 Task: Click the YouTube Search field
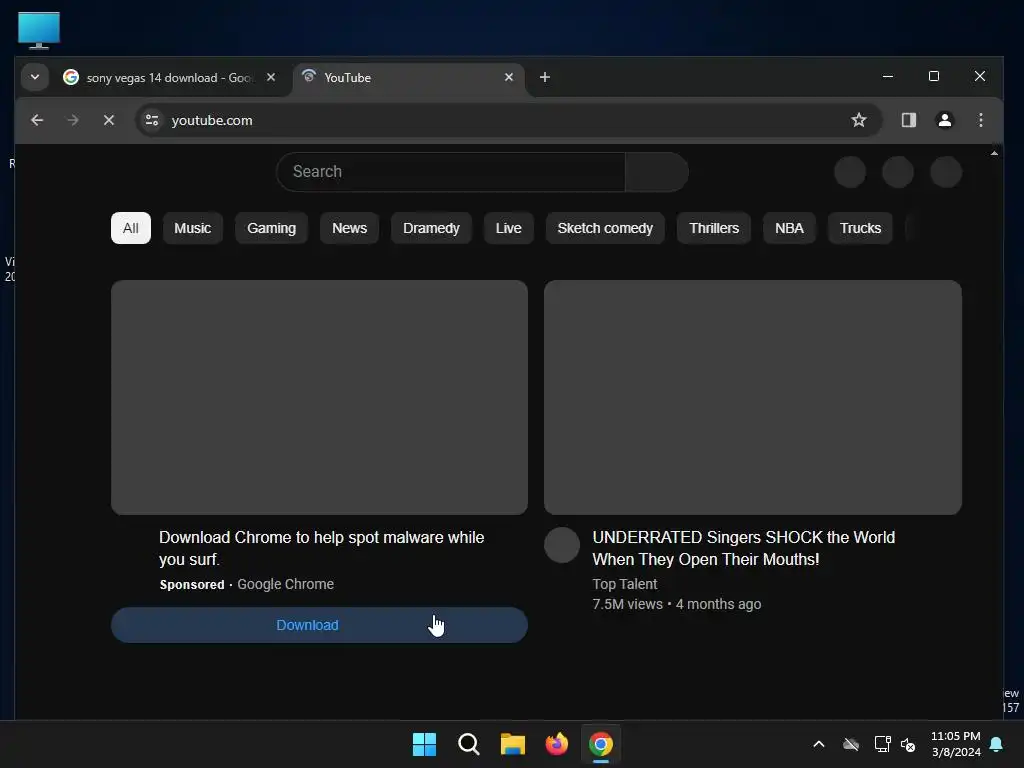(451, 172)
